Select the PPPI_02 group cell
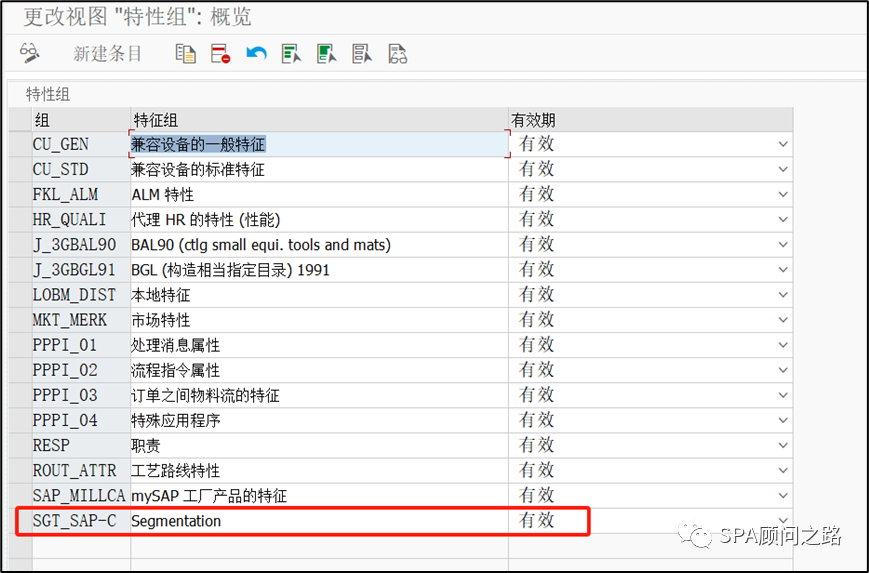 (80, 370)
